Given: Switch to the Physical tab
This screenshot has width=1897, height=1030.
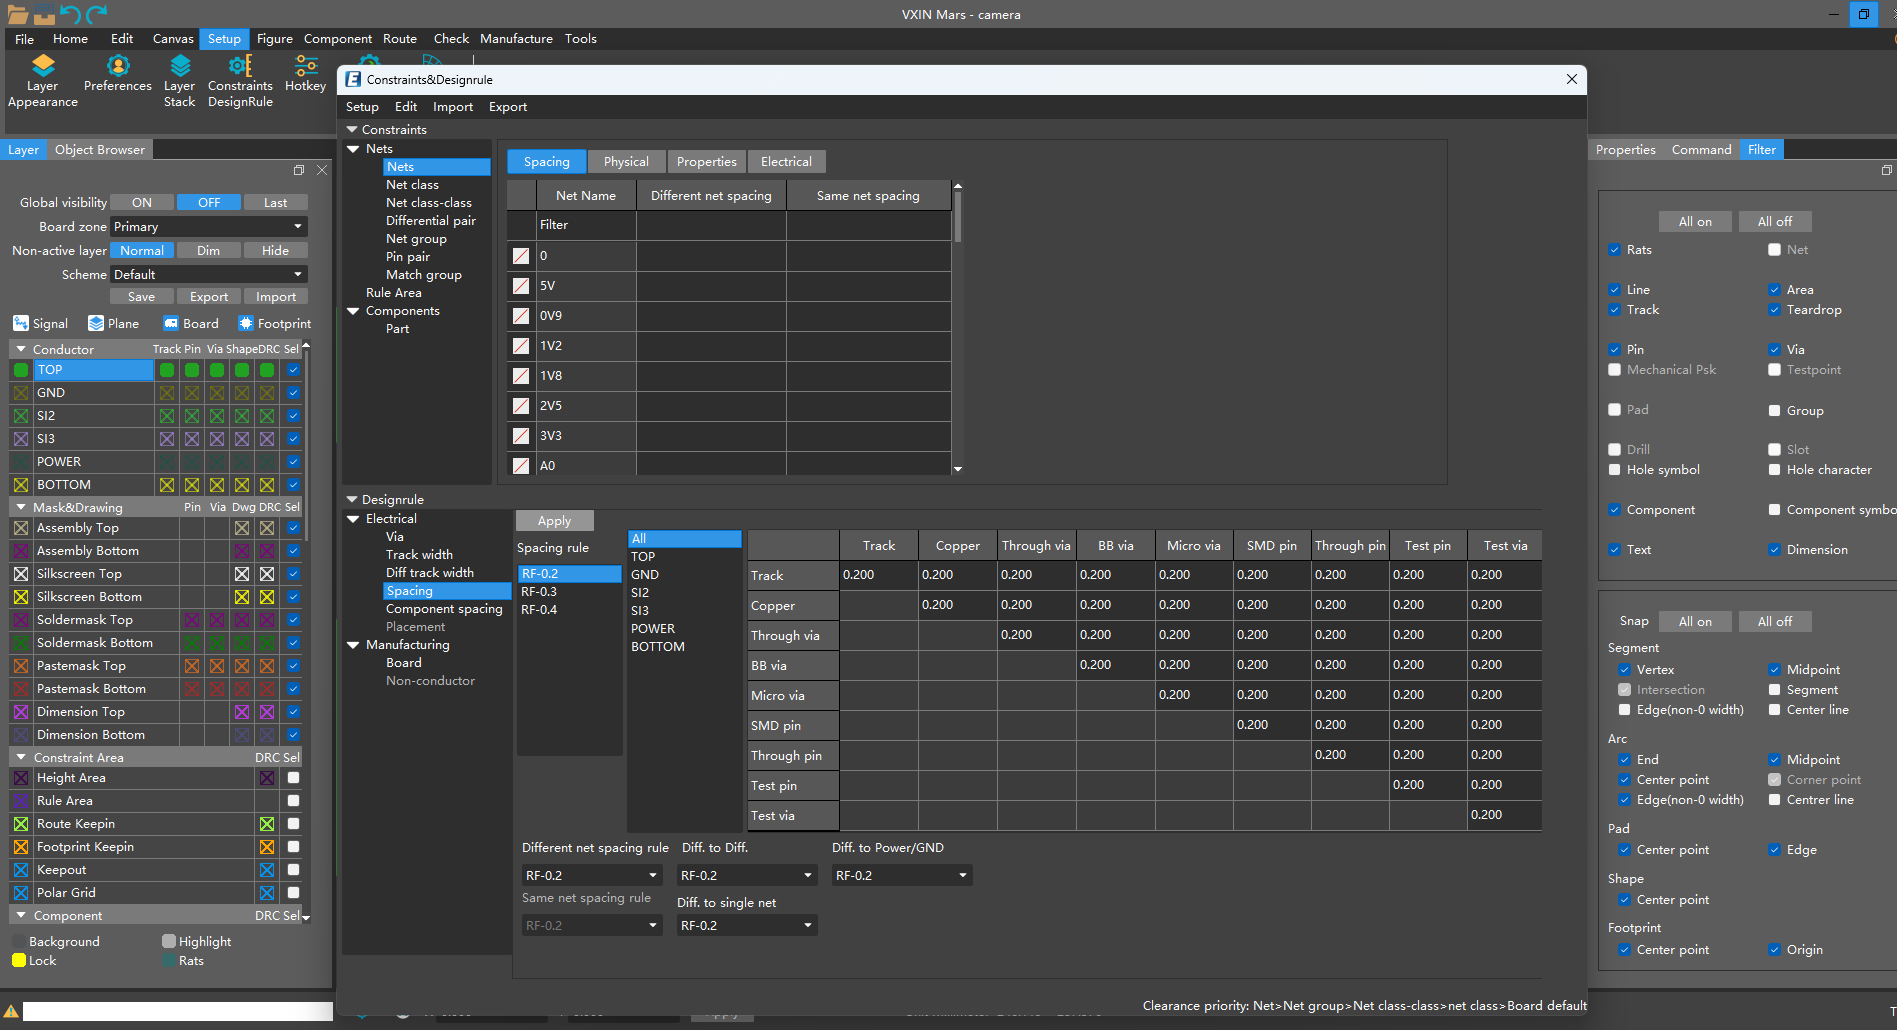Looking at the screenshot, I should [626, 162].
